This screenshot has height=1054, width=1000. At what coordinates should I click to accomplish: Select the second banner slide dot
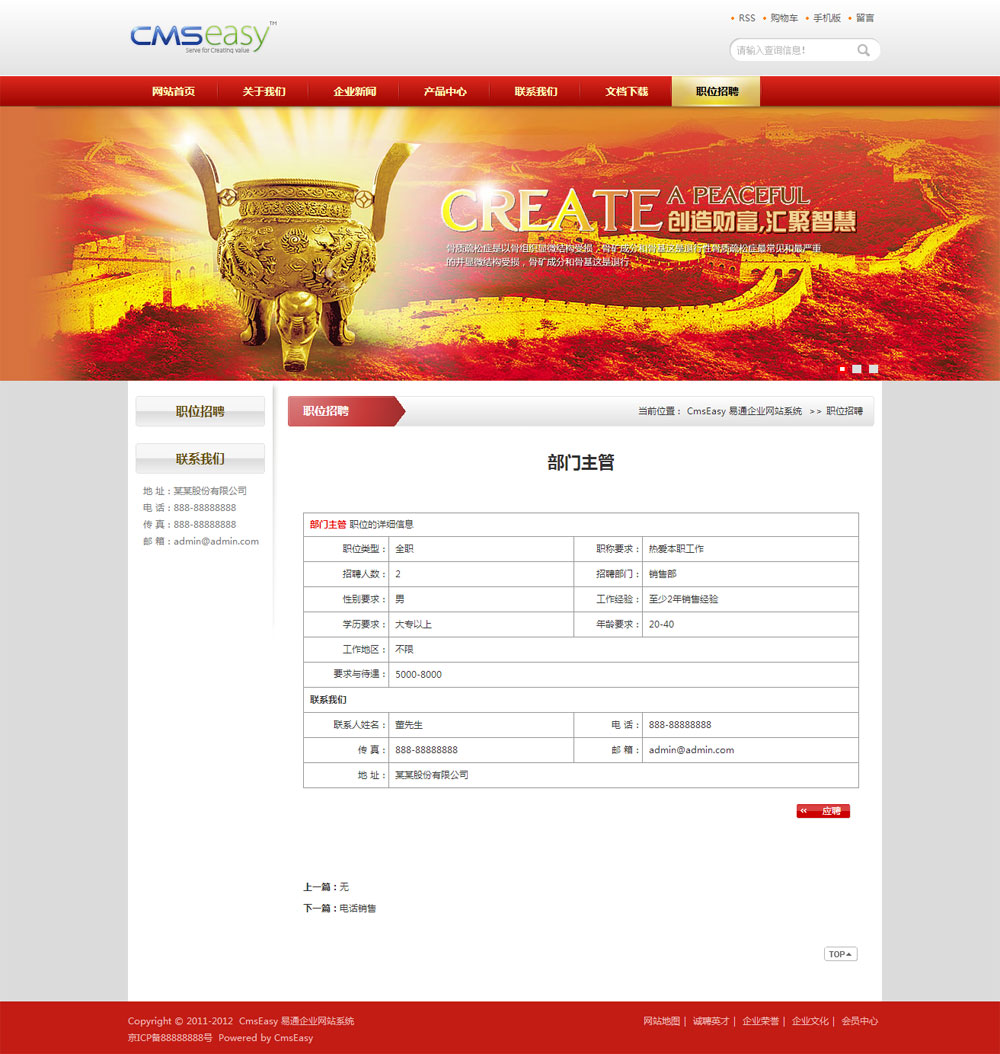pyautogui.click(x=857, y=369)
